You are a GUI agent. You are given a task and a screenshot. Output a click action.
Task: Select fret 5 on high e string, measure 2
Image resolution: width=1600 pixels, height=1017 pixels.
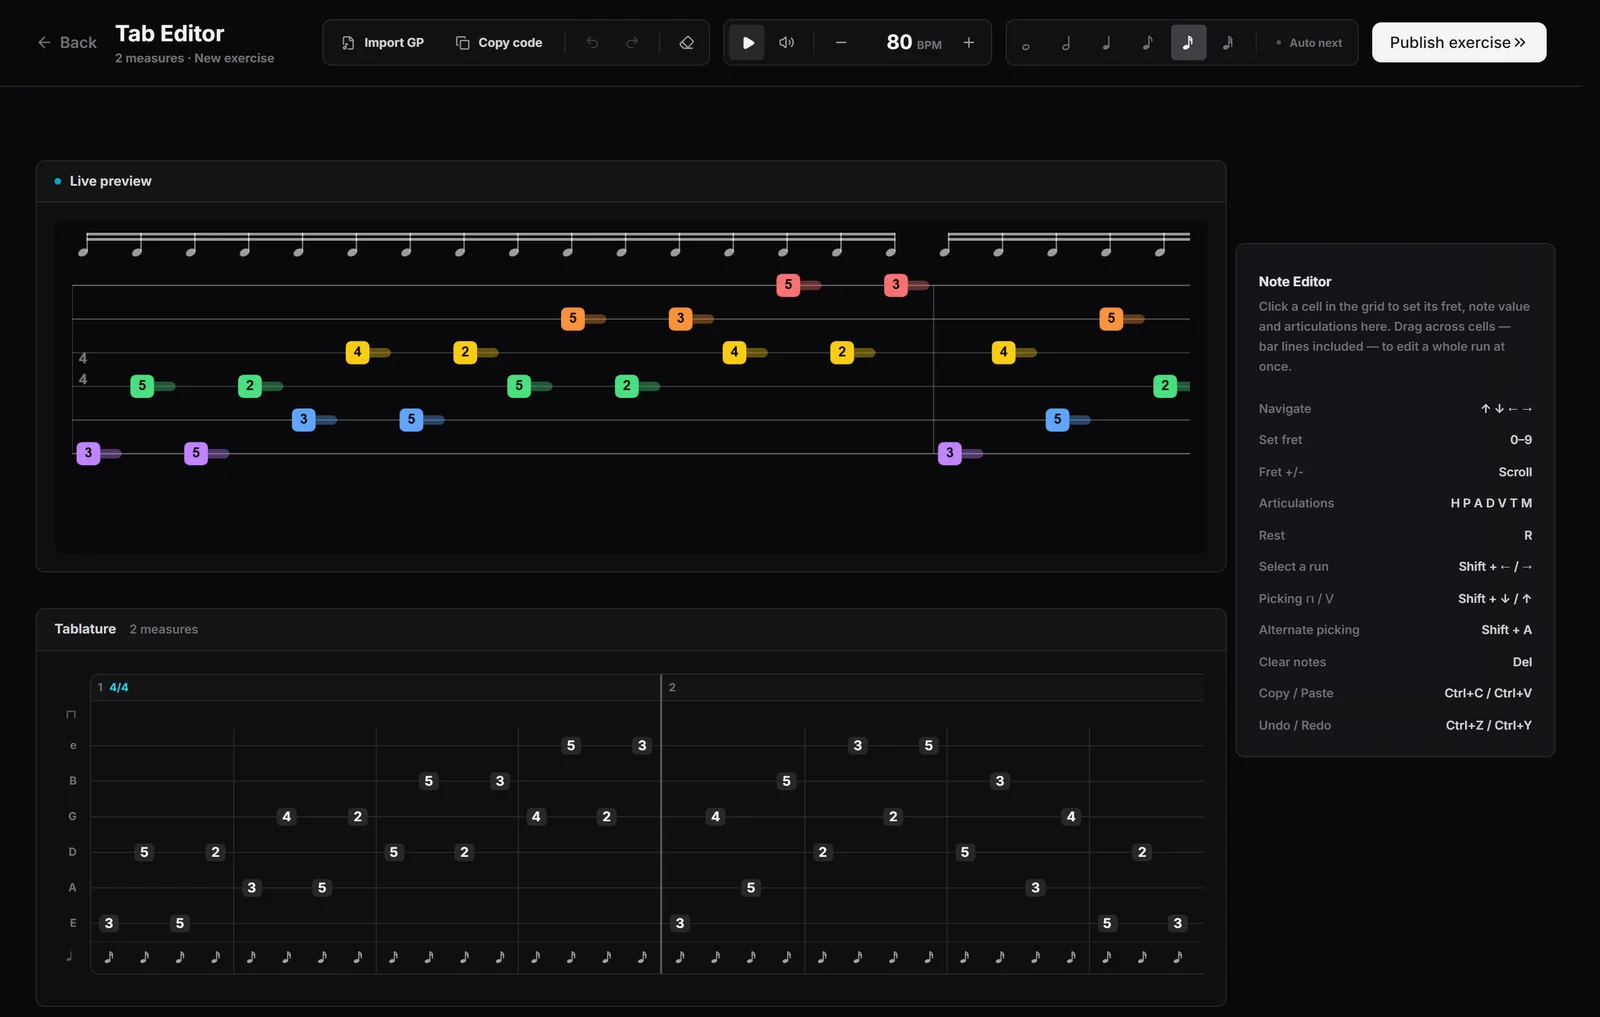coord(929,745)
